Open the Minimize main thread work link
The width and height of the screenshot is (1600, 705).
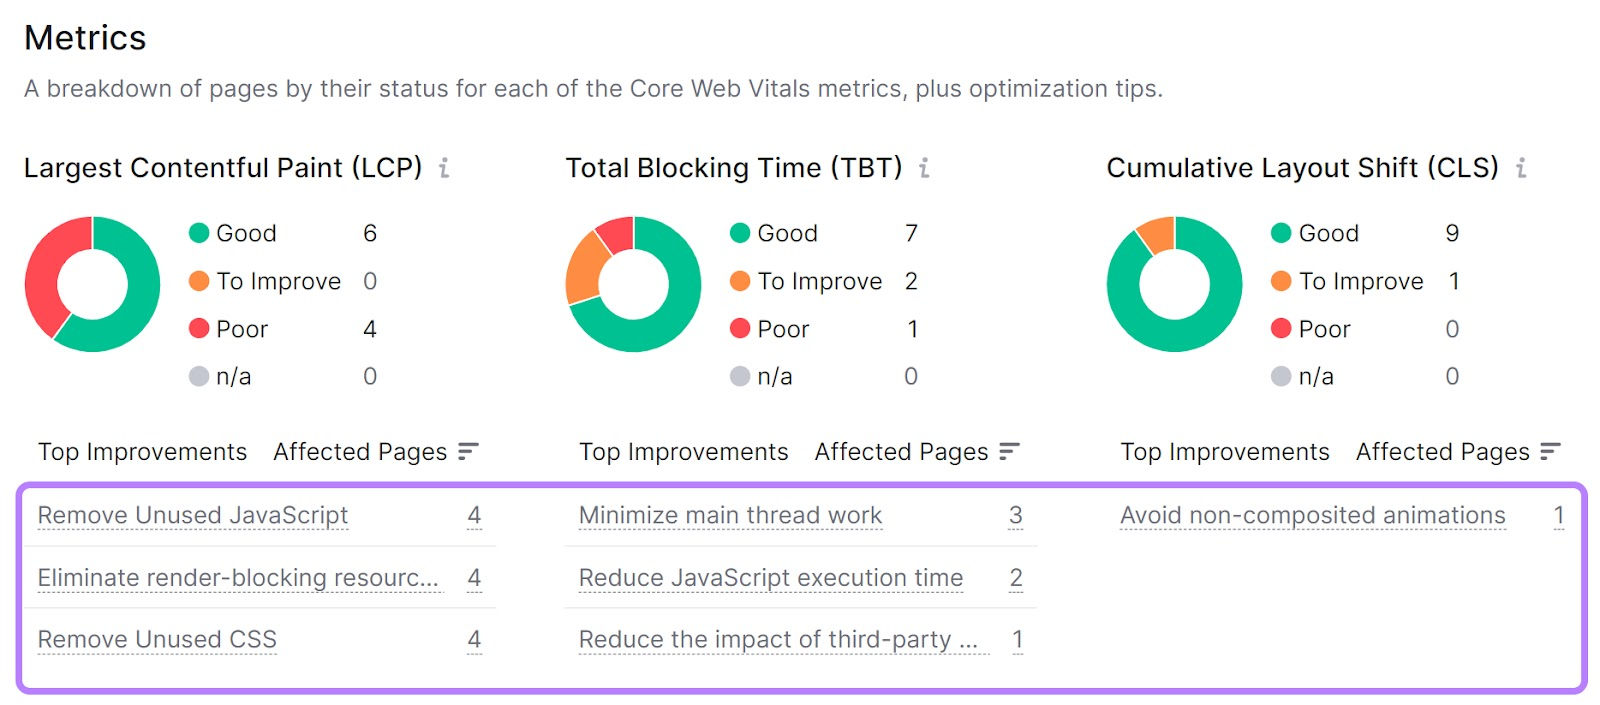tap(730, 515)
